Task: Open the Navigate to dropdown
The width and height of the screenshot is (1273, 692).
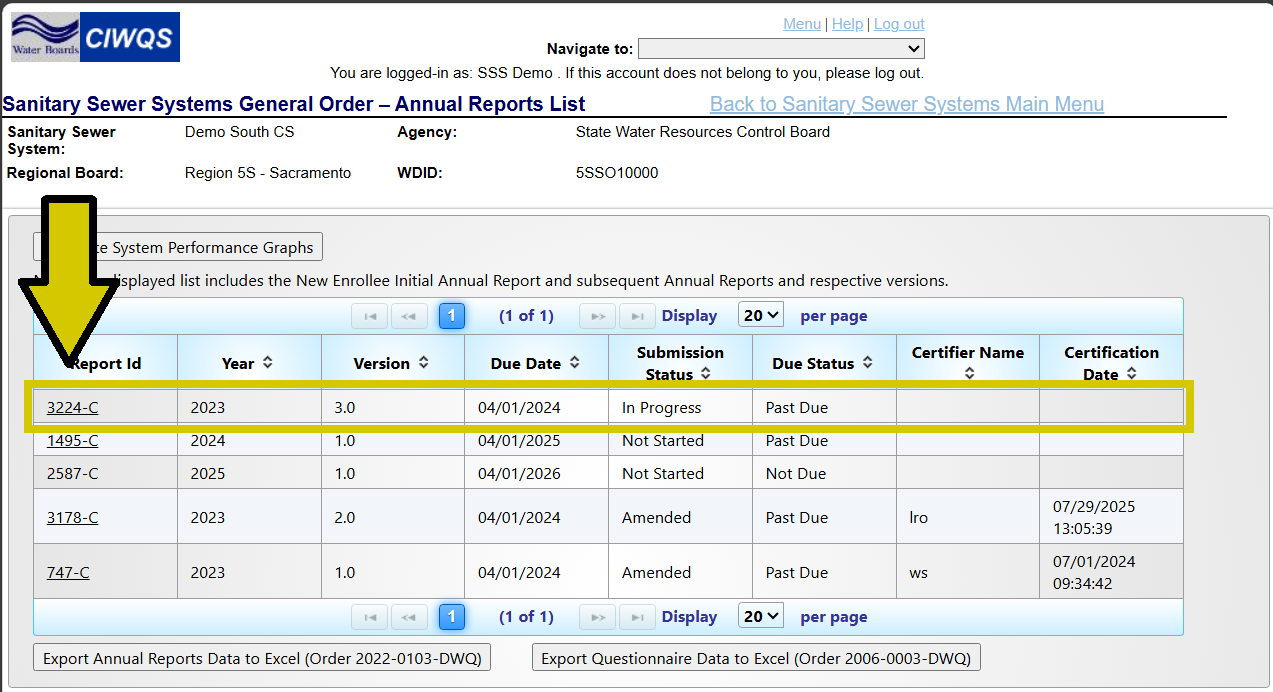Action: [781, 49]
